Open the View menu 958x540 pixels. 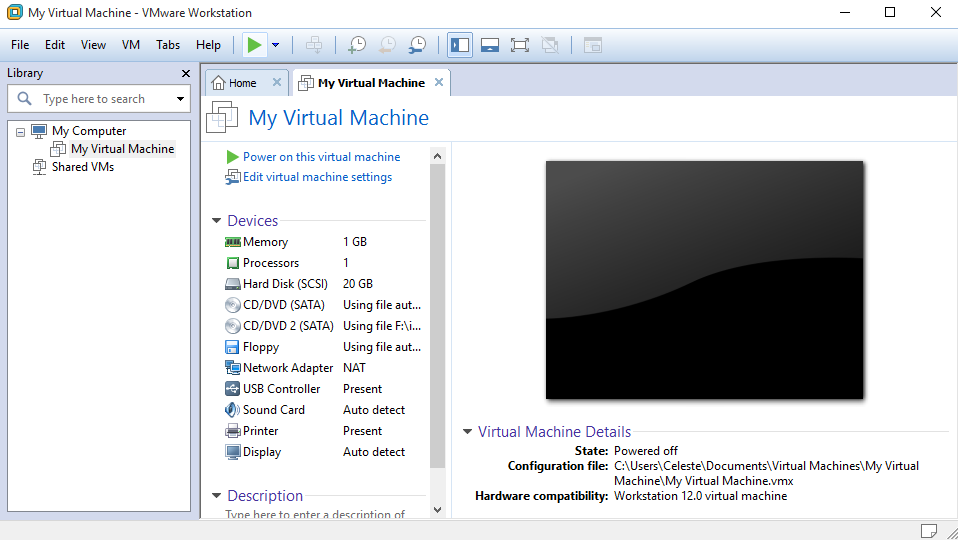click(93, 45)
